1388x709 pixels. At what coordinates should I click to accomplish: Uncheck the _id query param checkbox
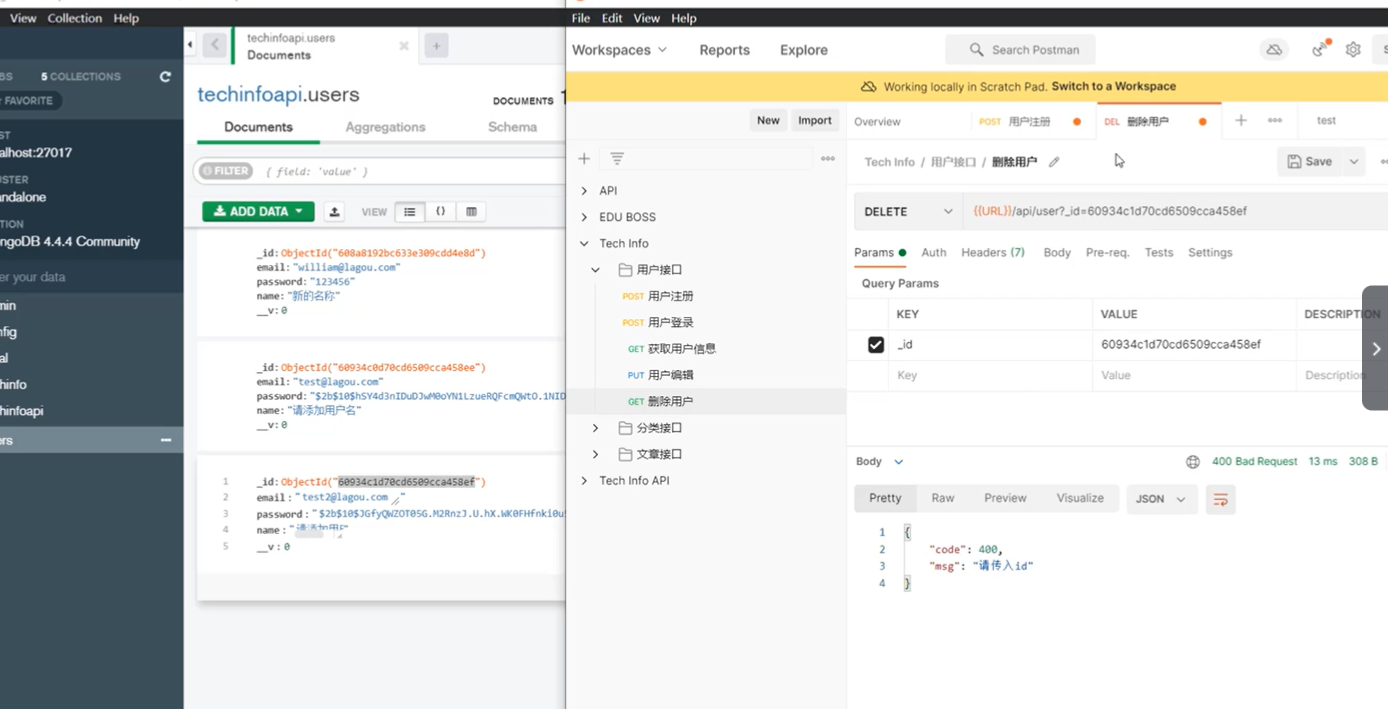[x=876, y=344]
